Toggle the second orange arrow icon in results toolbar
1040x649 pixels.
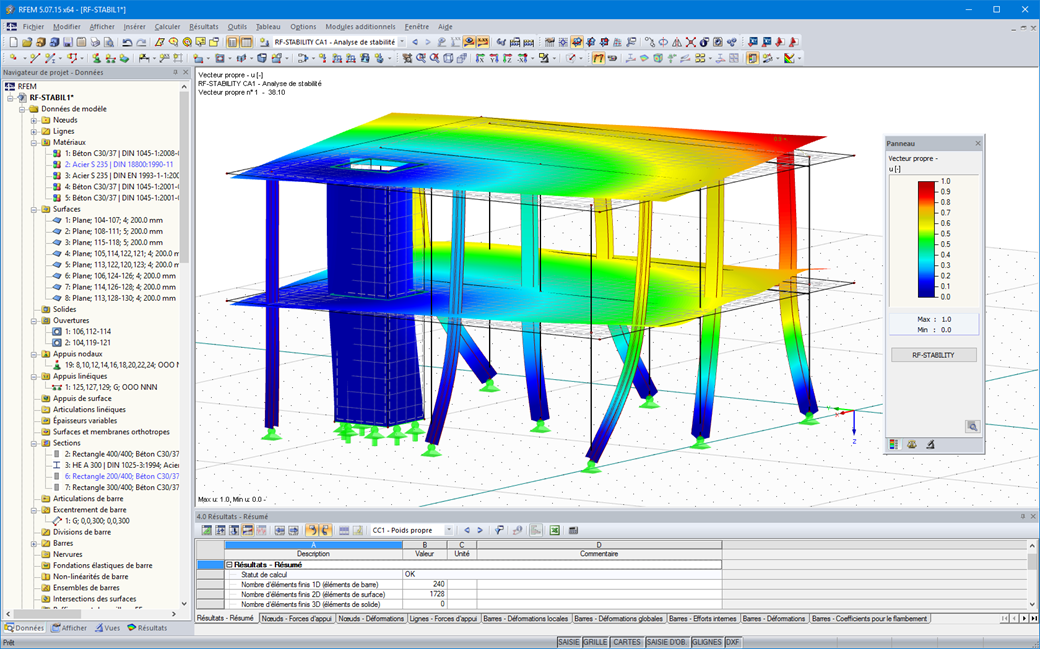pos(325,530)
